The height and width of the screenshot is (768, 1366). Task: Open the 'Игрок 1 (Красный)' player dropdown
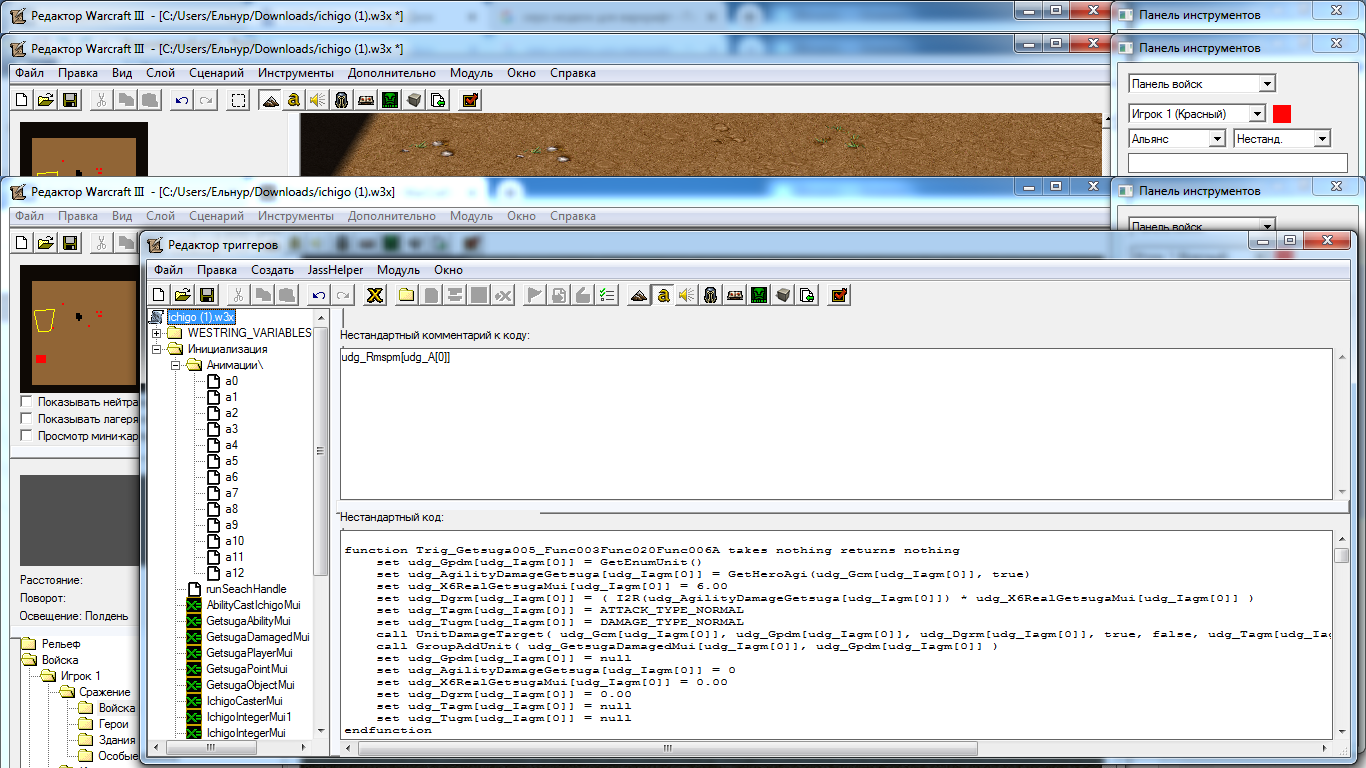(1197, 114)
